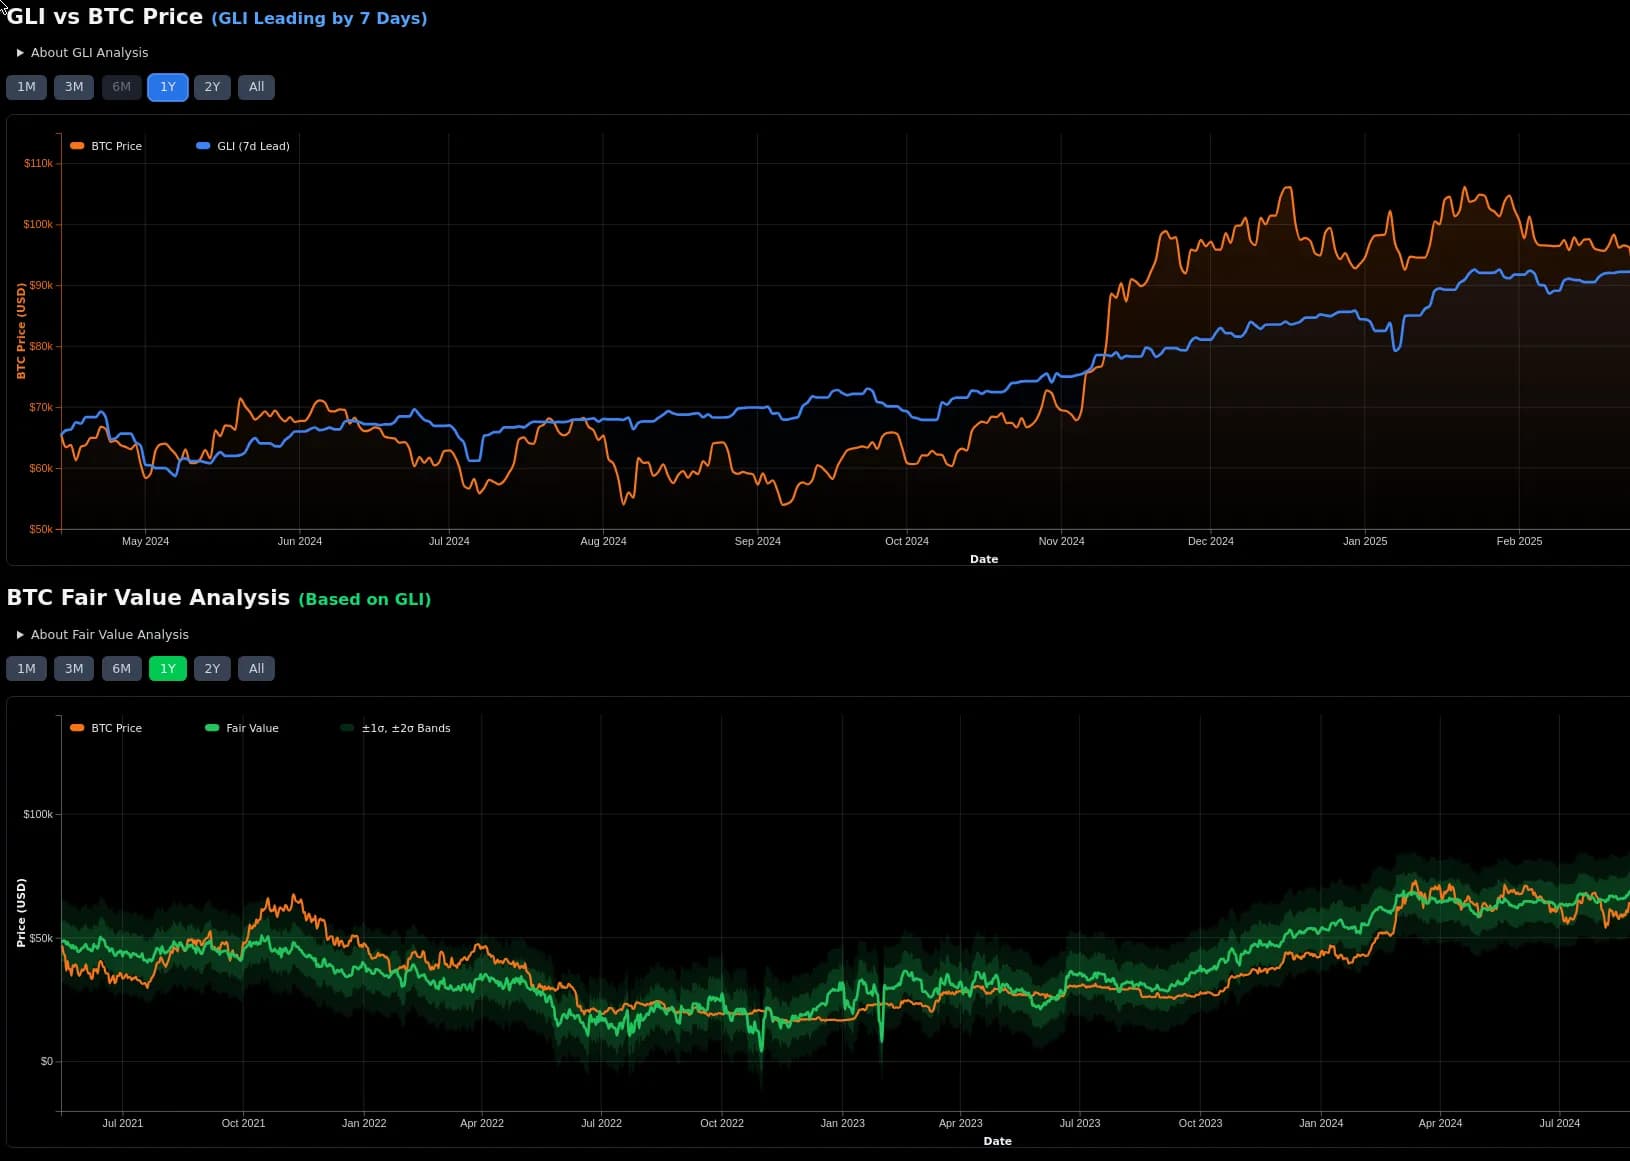Toggle GLI (7d Lead) series in legend
The image size is (1630, 1161).
pos(243,146)
